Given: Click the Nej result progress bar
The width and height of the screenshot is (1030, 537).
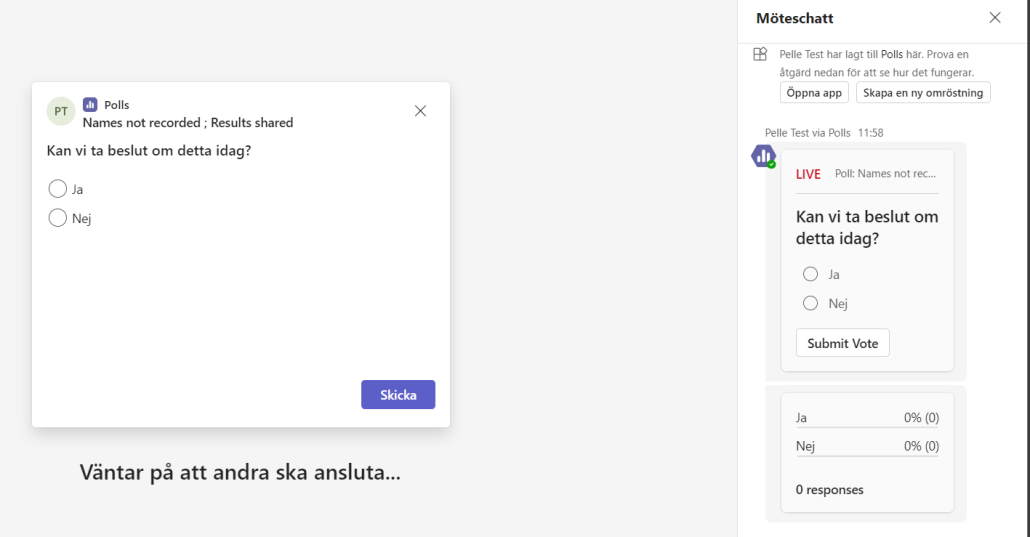Looking at the screenshot, I should tap(867, 455).
